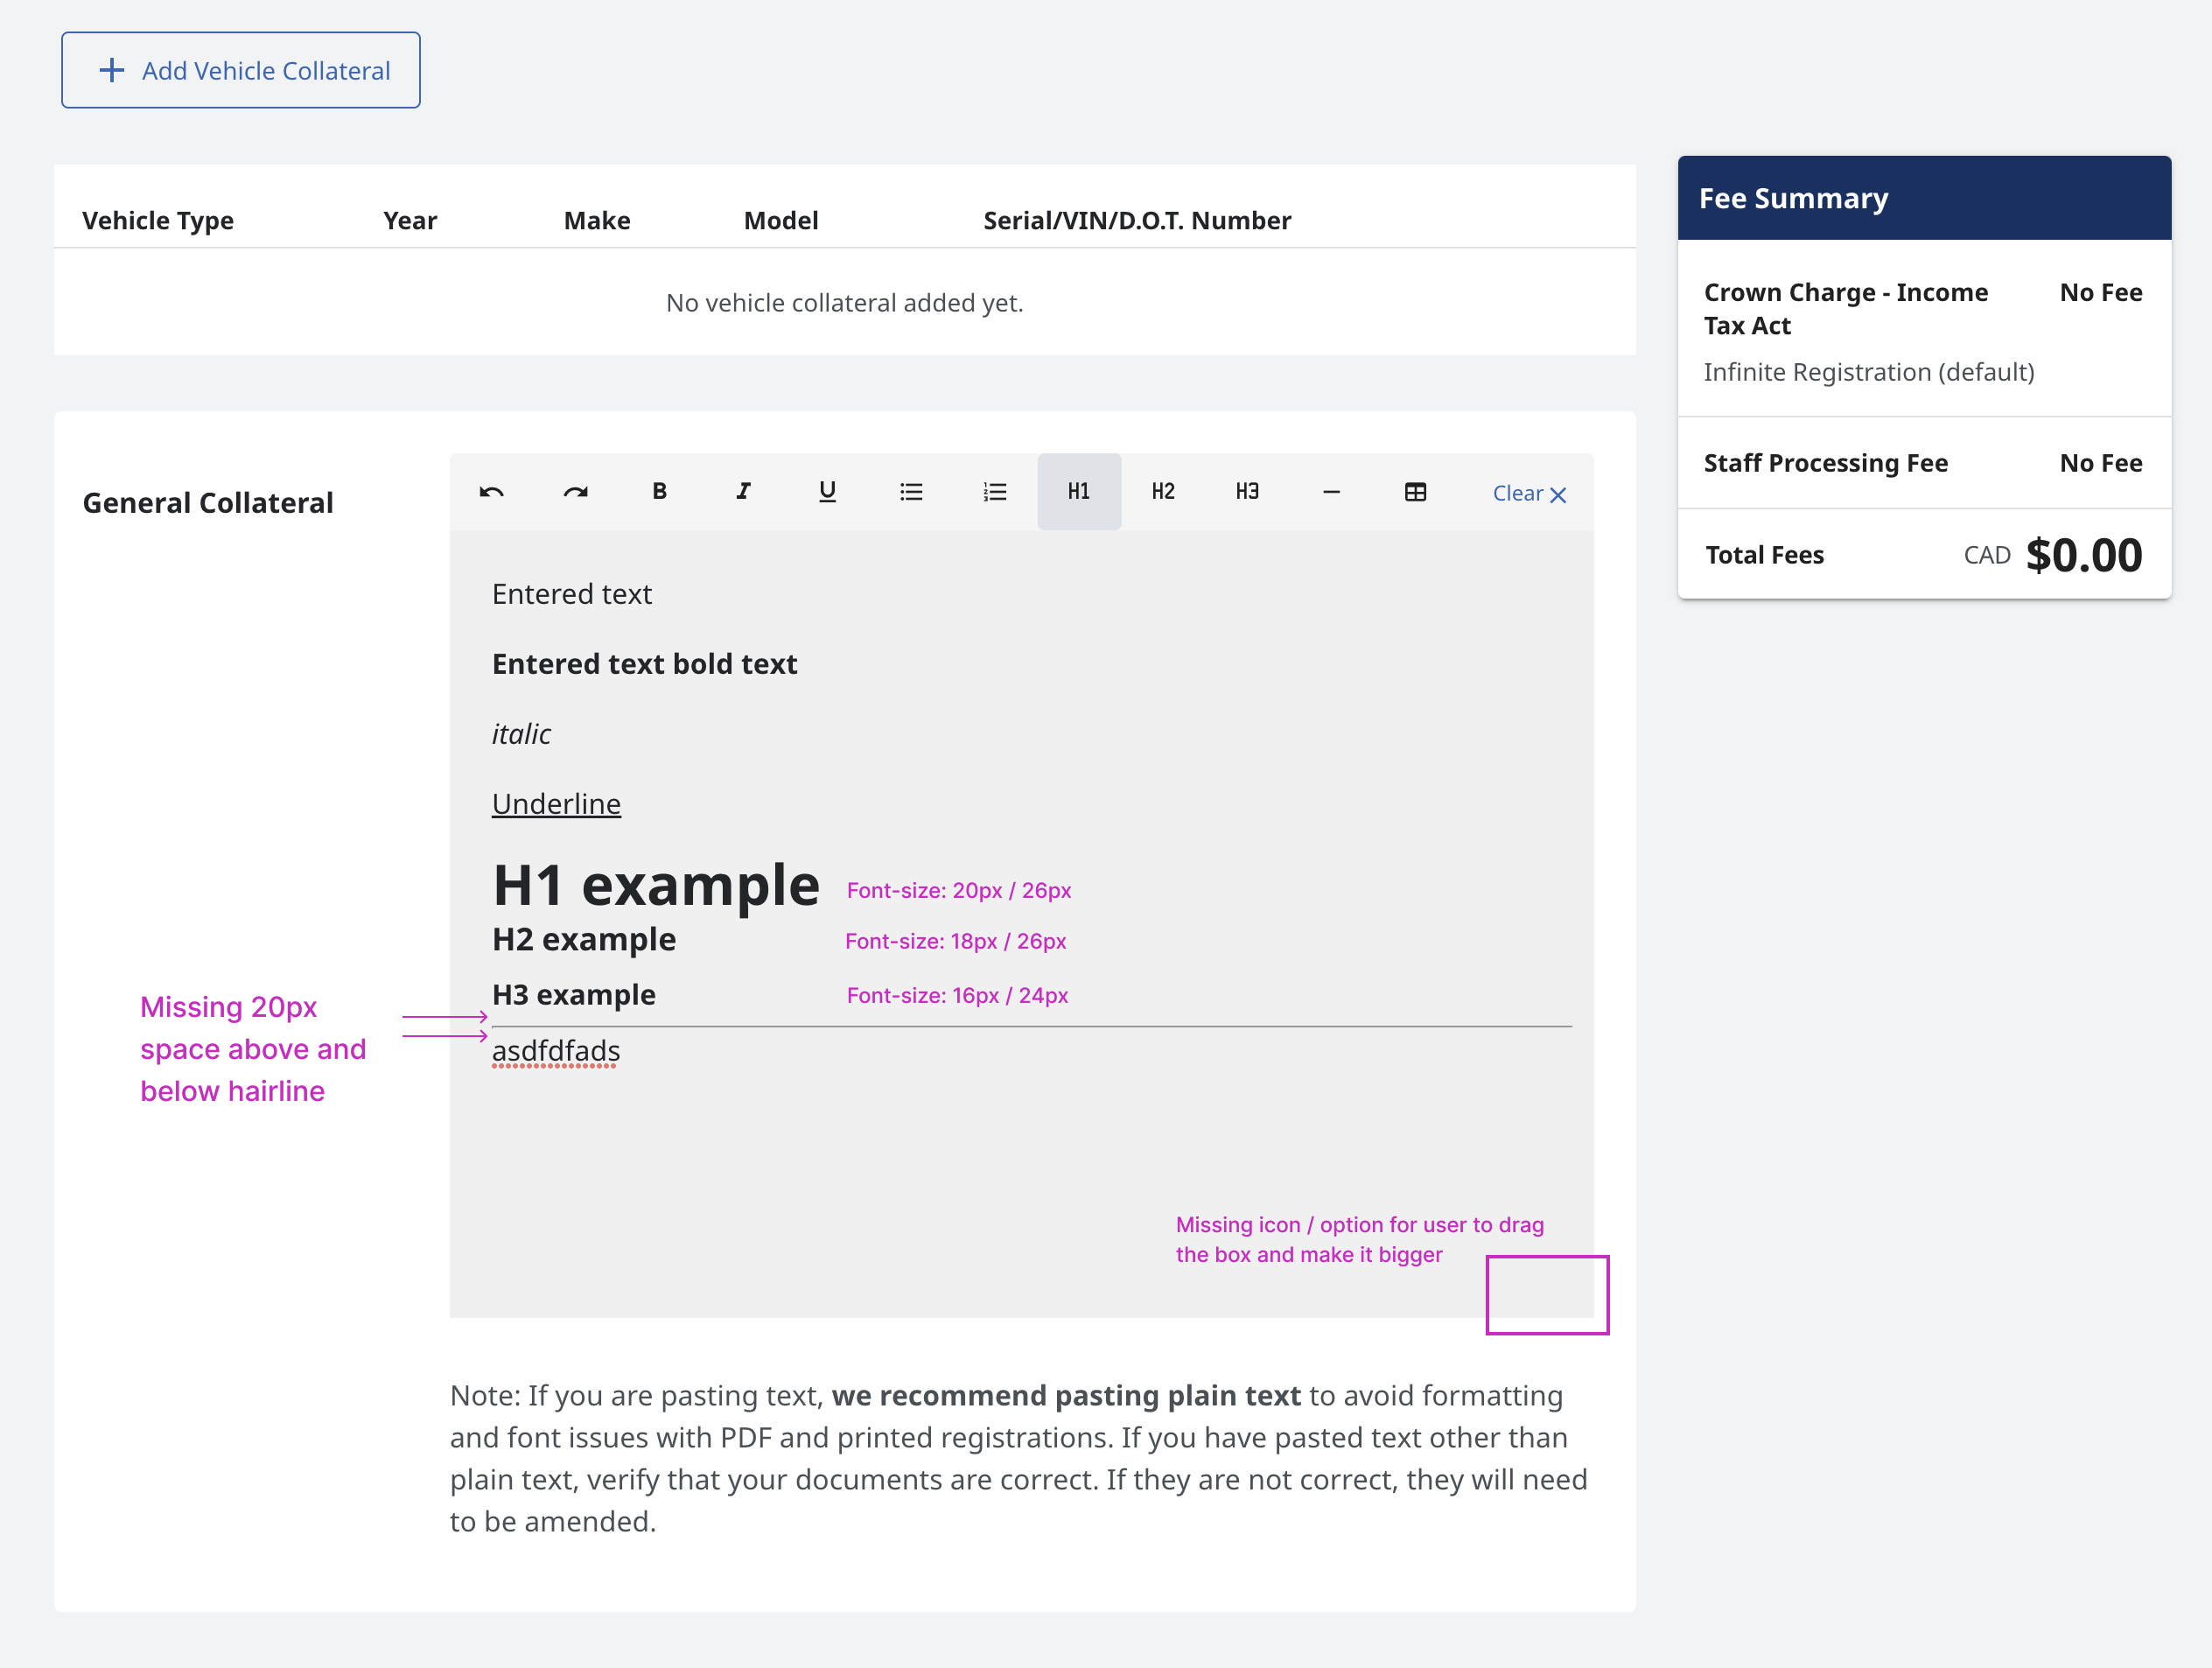2212x1668 pixels.
Task: Click the plus icon beside Add Vehicle Collateral
Action: click(112, 70)
